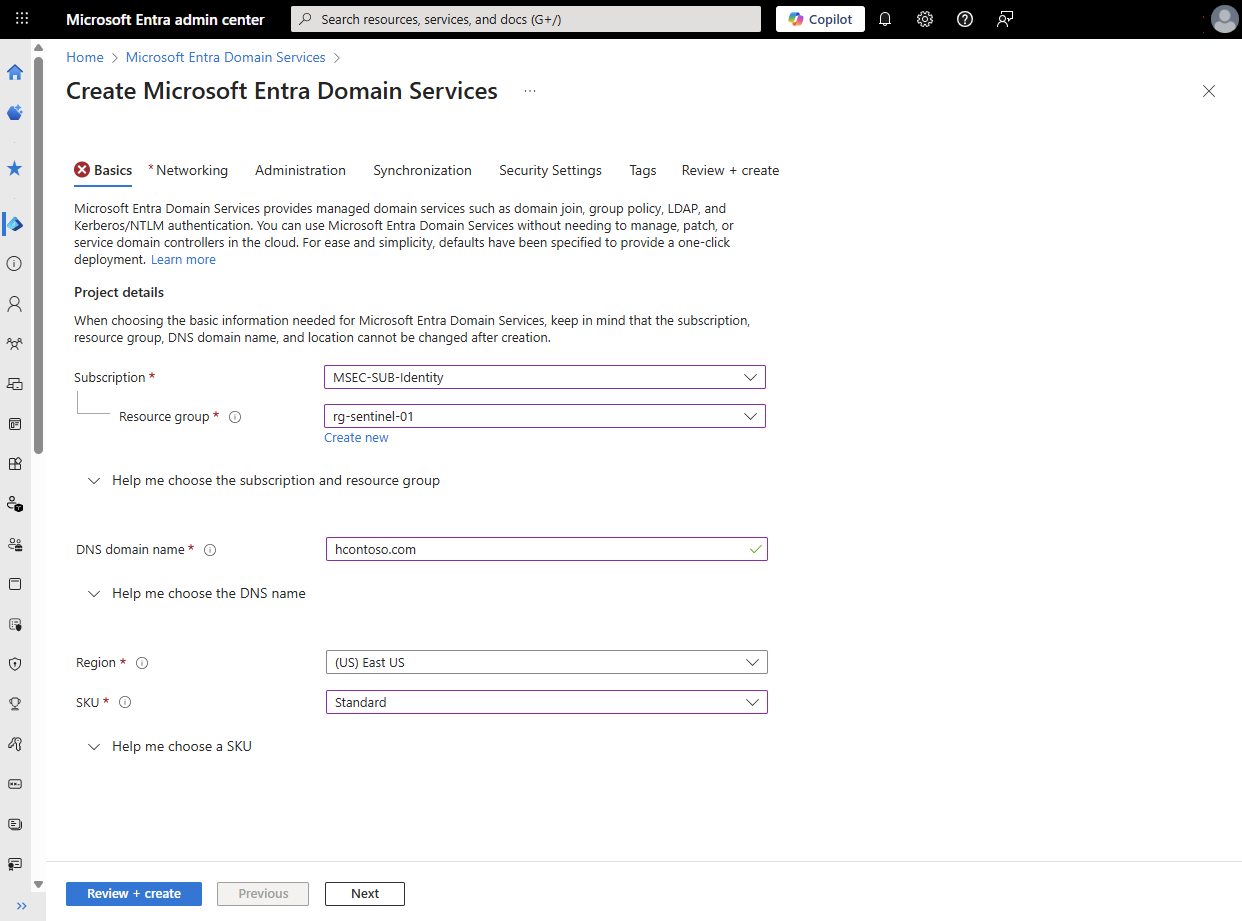The width and height of the screenshot is (1242, 921).
Task: Expand the sidebar with the double-arrow icon
Action: point(20,907)
